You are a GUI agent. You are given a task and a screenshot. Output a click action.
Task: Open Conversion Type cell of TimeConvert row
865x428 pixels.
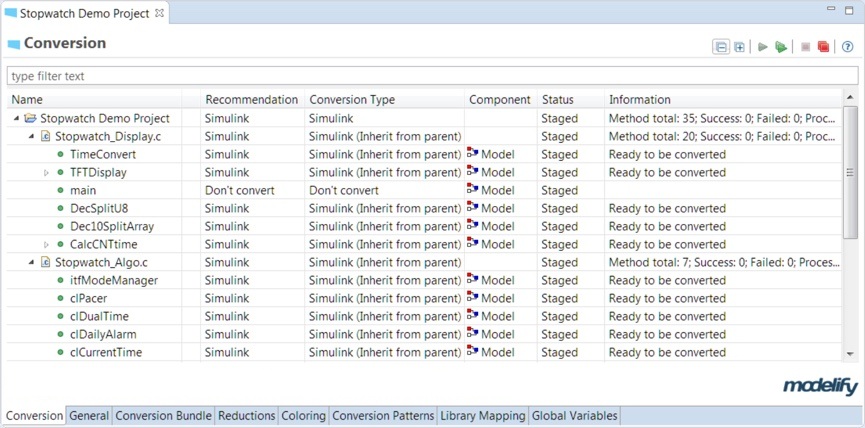click(x=385, y=154)
